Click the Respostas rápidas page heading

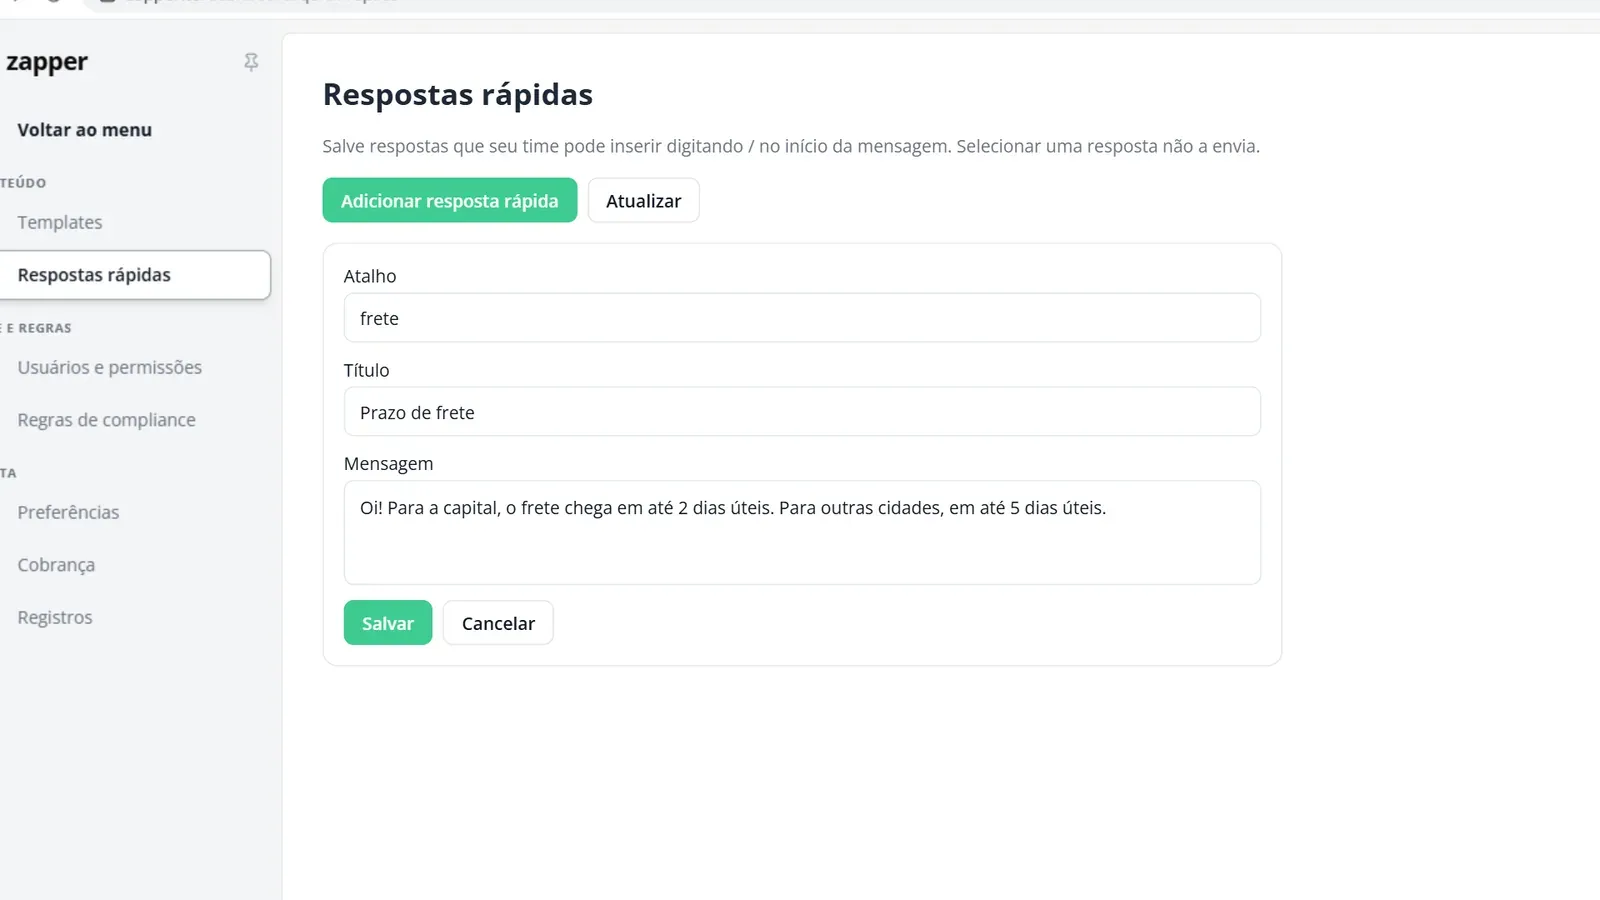[x=458, y=95]
